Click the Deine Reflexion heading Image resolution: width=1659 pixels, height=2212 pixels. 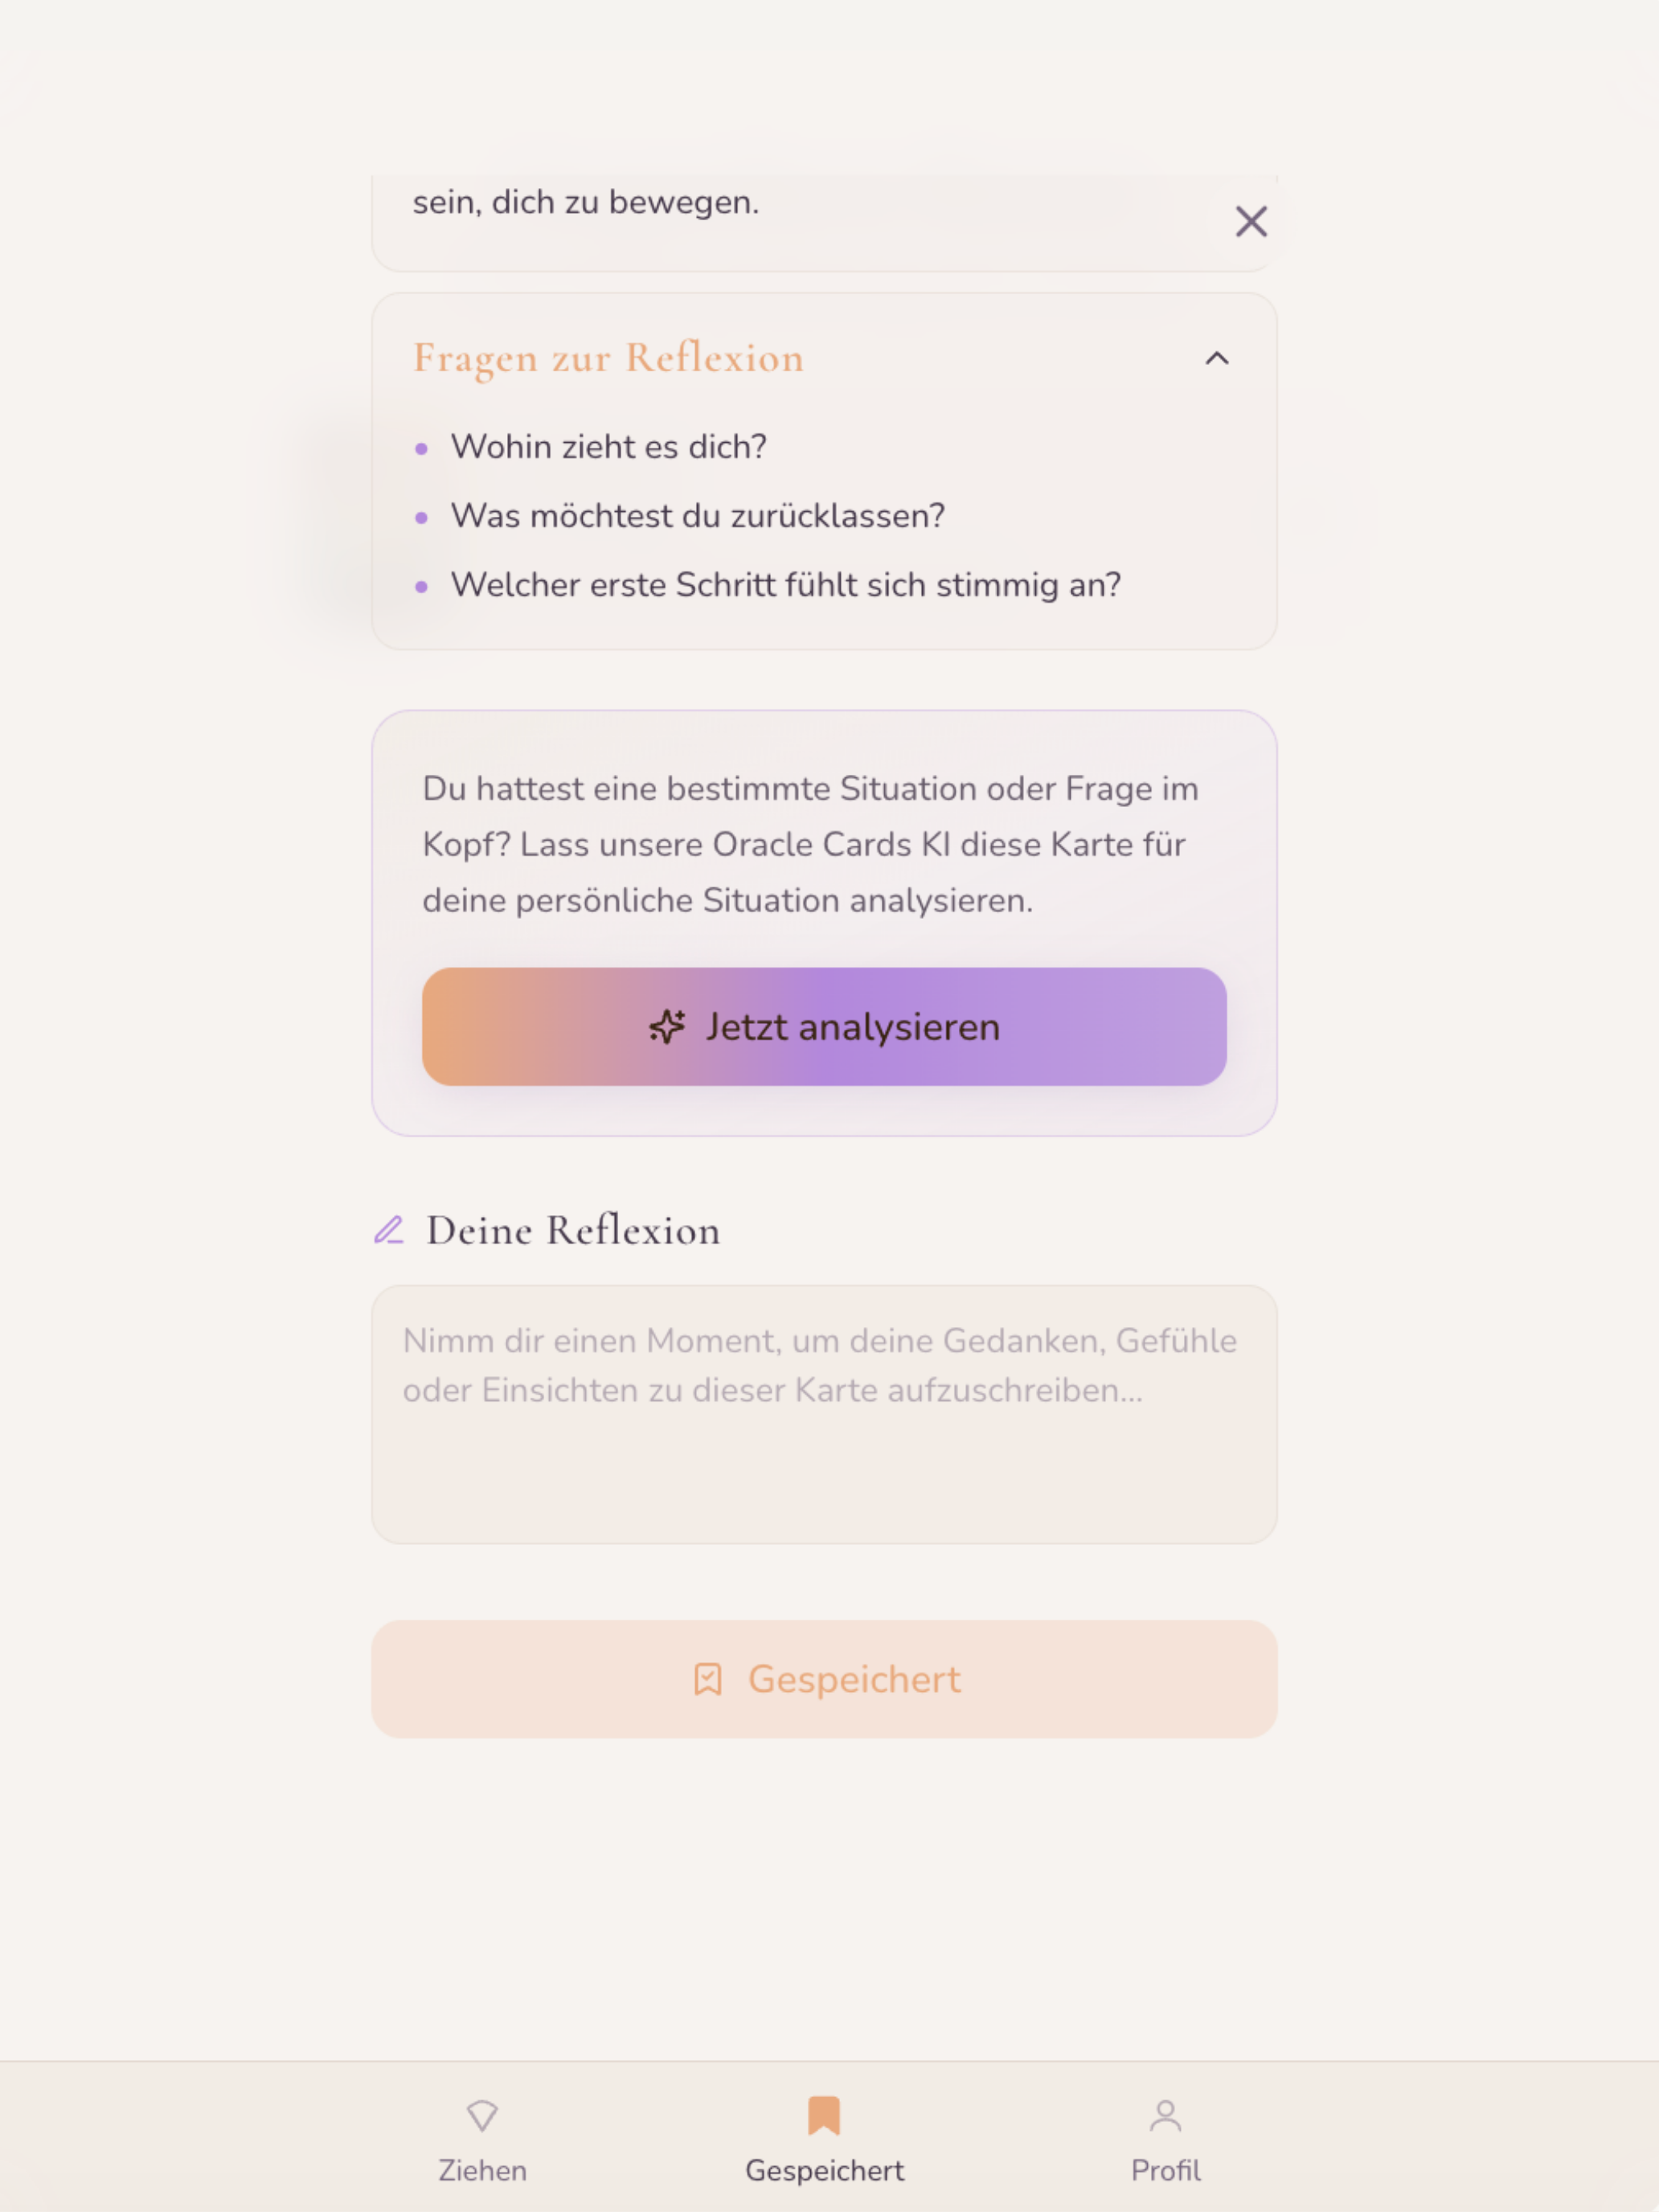tap(573, 1230)
